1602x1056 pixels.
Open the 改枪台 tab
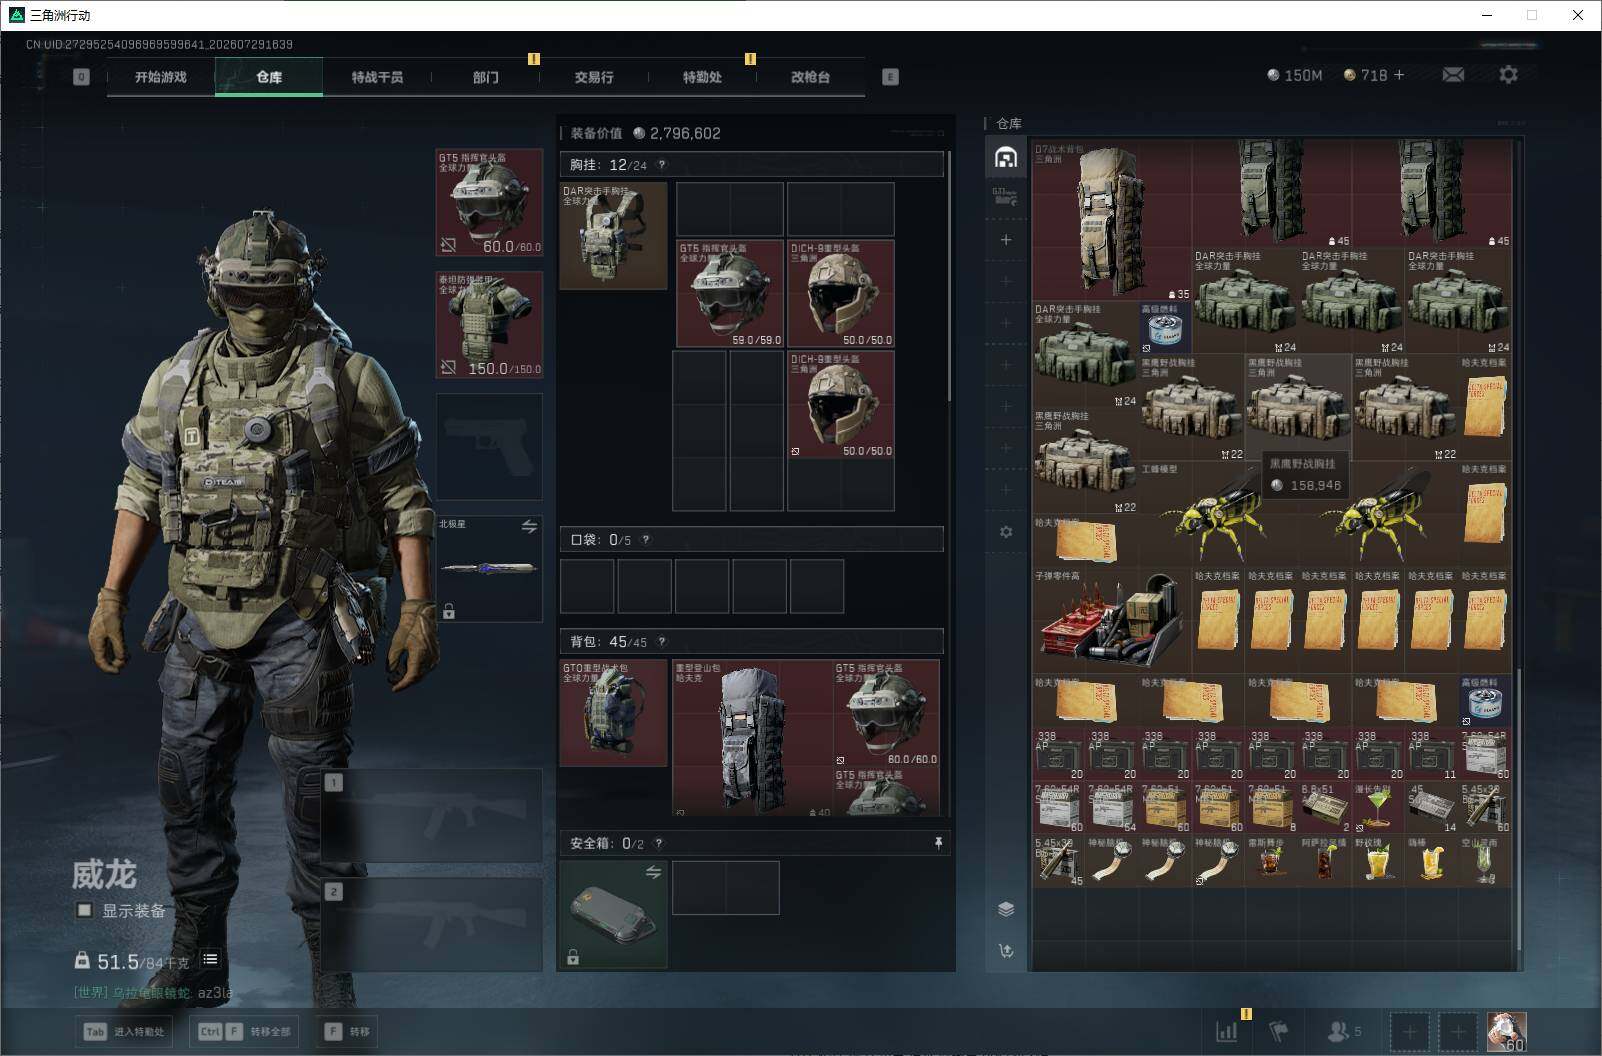(x=810, y=77)
